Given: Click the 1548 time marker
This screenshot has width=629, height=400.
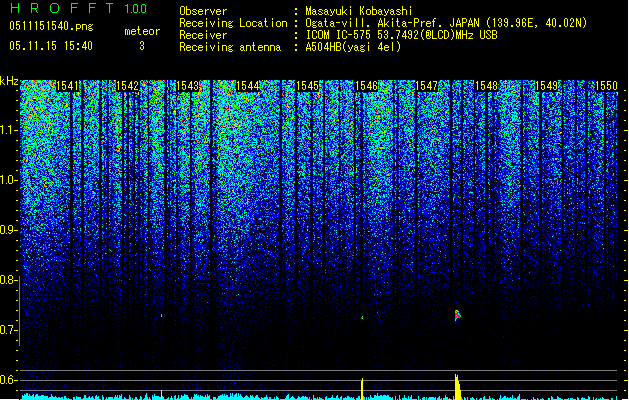Looking at the screenshot, I should pyautogui.click(x=486, y=86).
